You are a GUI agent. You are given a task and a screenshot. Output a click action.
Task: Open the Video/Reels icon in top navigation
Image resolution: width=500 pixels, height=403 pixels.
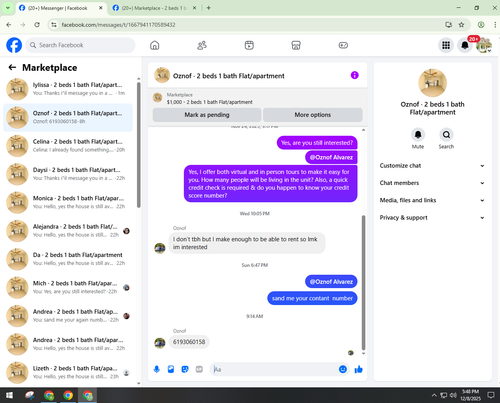point(249,45)
